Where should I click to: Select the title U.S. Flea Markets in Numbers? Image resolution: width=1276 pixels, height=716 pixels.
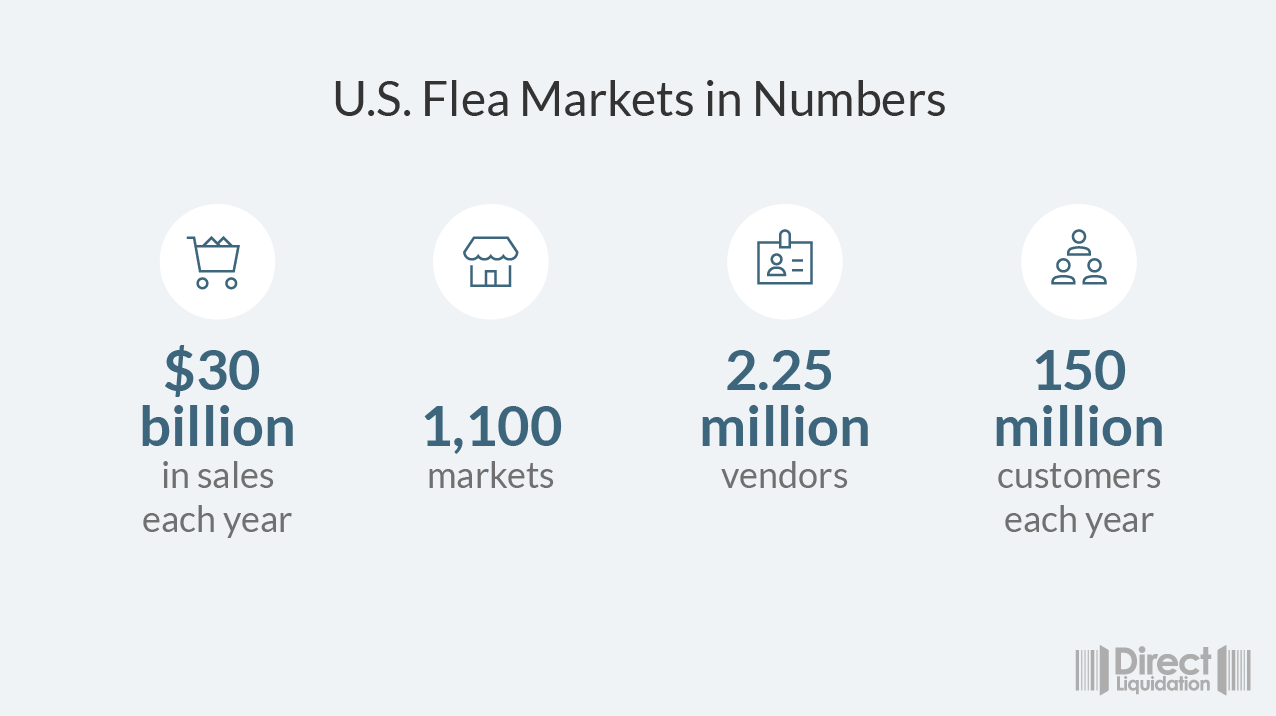click(639, 100)
